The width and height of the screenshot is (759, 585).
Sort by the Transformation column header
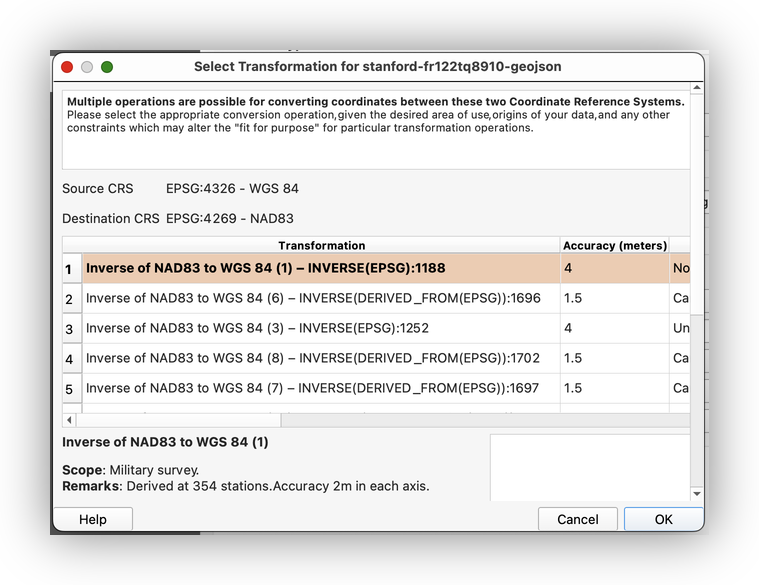tap(321, 245)
